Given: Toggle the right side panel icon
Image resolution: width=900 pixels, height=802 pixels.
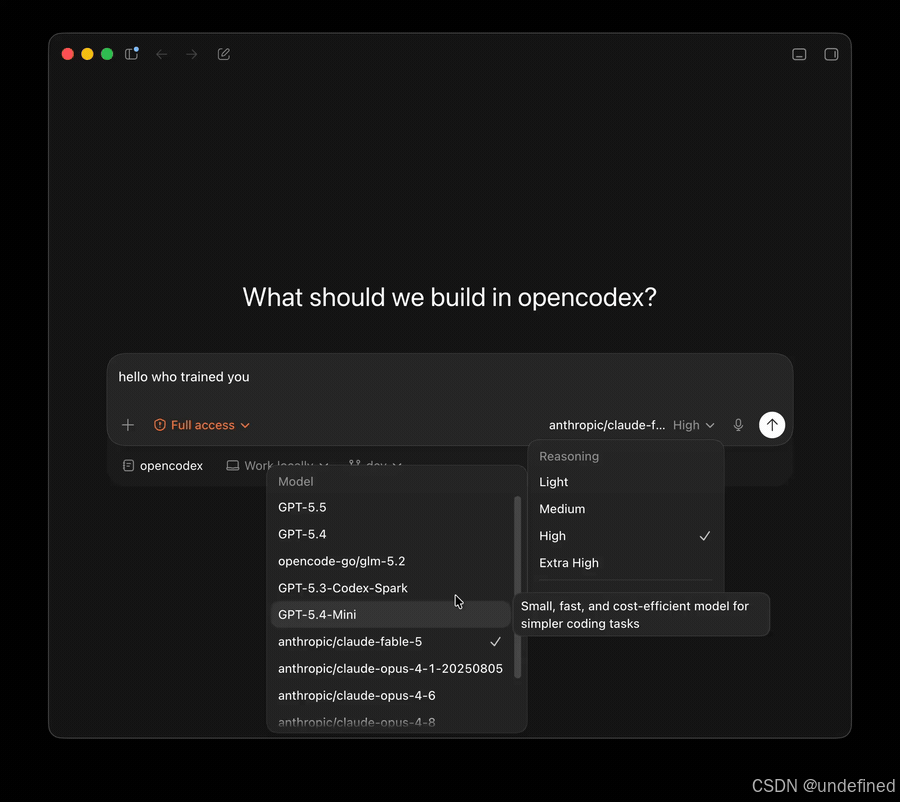Looking at the screenshot, I should 831,54.
